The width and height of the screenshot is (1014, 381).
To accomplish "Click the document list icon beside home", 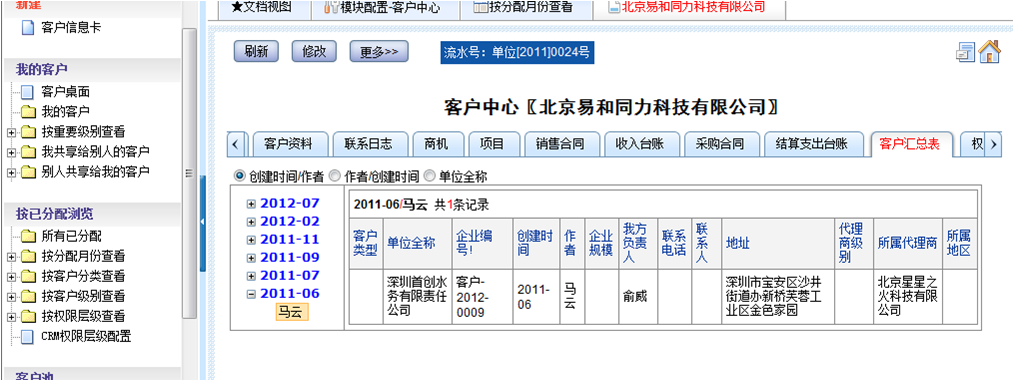I will (x=965, y=53).
